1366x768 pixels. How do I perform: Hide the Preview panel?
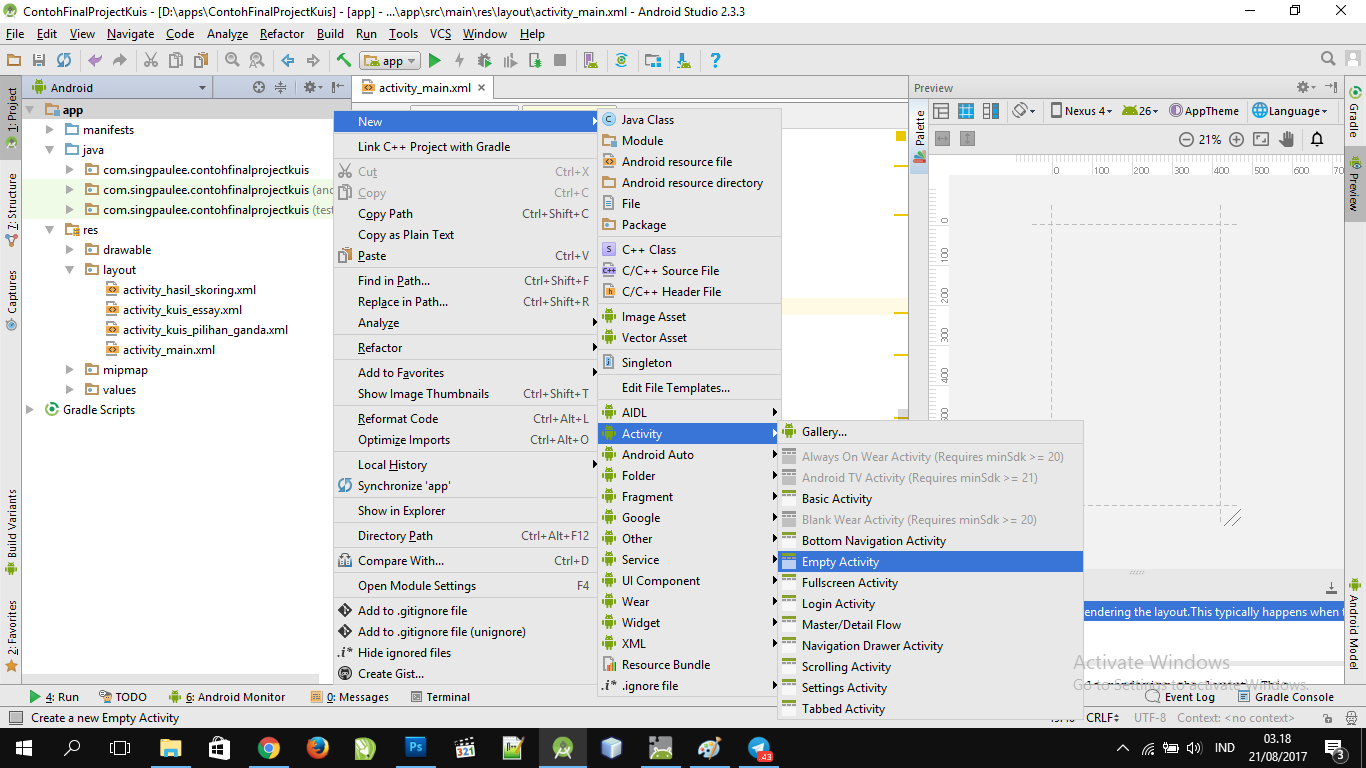click(x=1331, y=87)
